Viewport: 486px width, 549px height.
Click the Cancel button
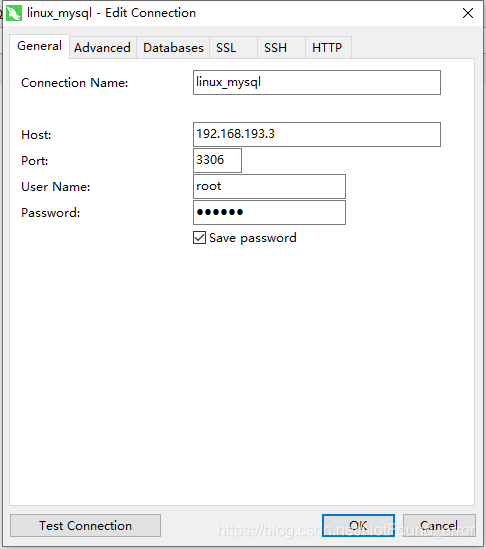point(439,526)
